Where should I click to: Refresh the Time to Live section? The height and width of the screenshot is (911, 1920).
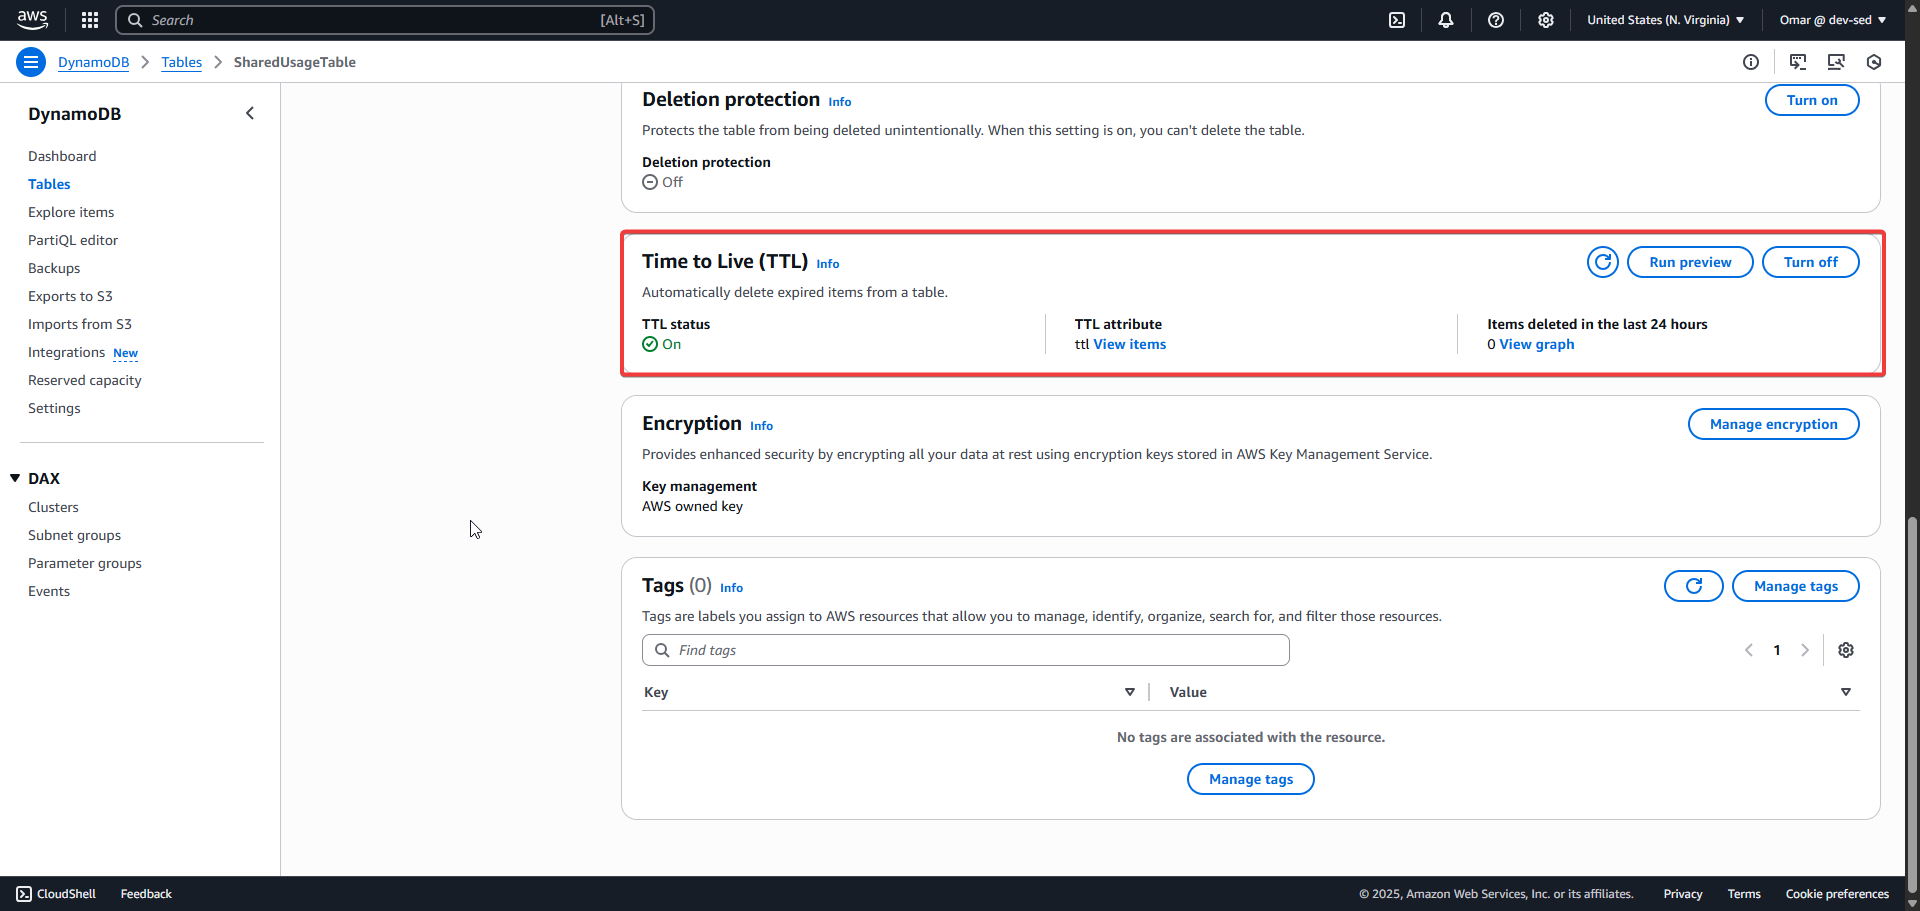click(x=1603, y=262)
